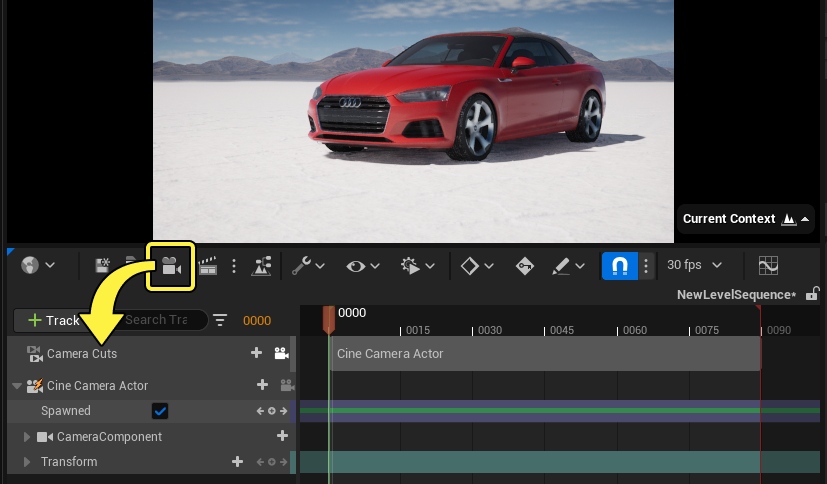Click plus button on Transform row
Viewport: 827px width, 484px height.
tap(237, 462)
